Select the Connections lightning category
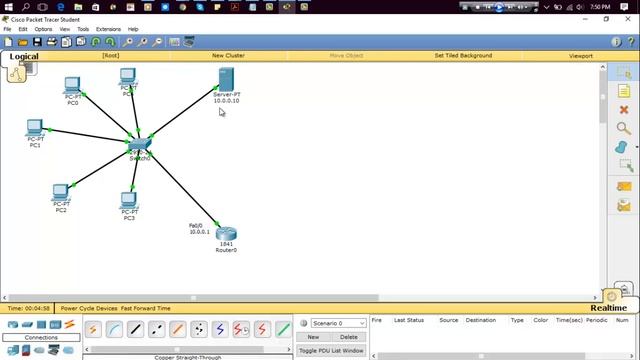The height and width of the screenshot is (360, 640). point(70,324)
